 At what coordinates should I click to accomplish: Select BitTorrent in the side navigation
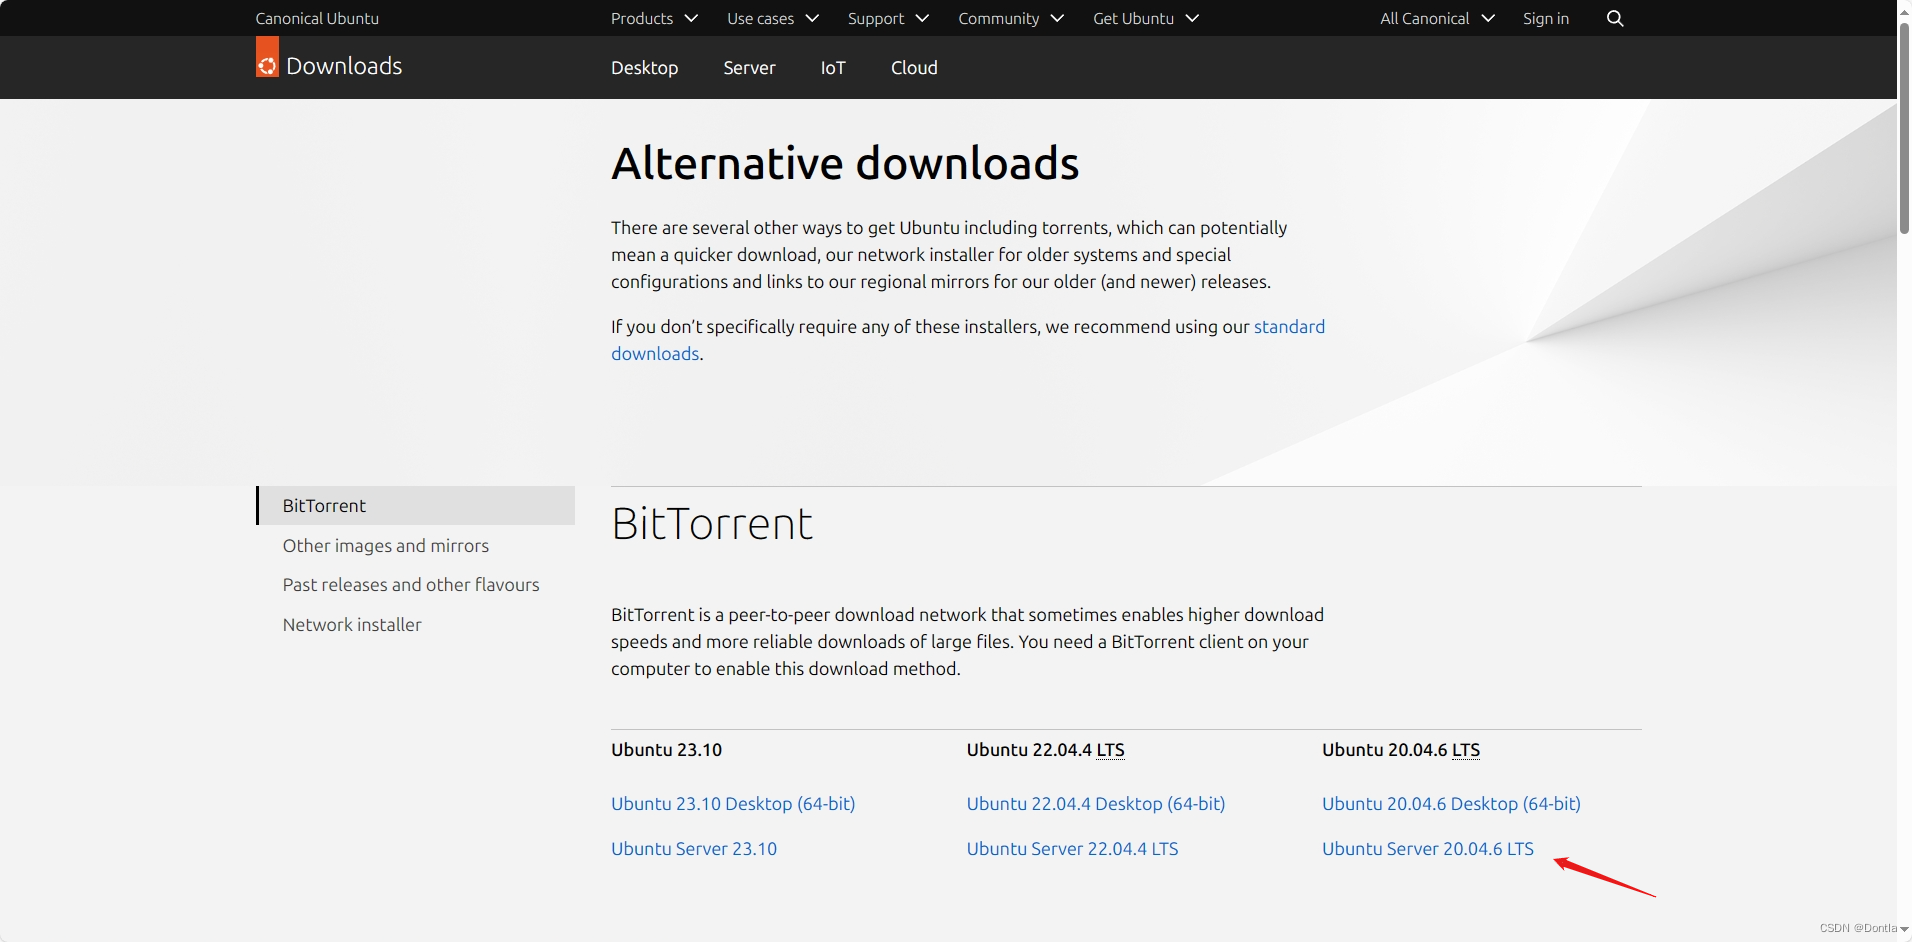point(416,506)
